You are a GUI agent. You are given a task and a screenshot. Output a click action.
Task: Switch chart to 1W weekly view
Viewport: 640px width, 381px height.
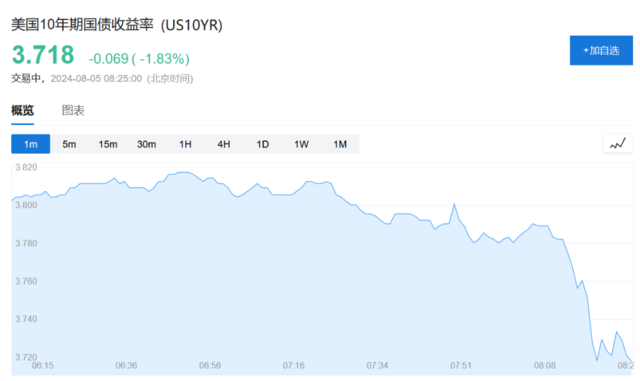301,144
